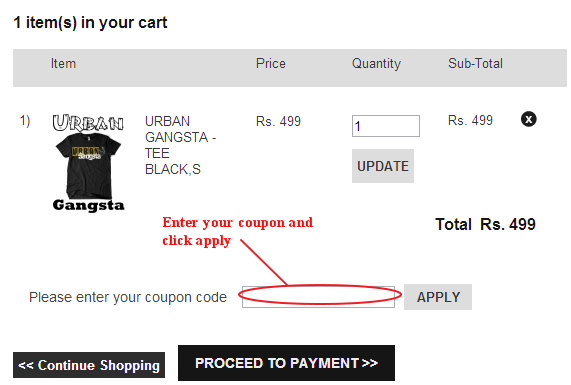Click the red 'Enter your coupon' annotation text
This screenshot has height=385, width=571.
[x=237, y=231]
